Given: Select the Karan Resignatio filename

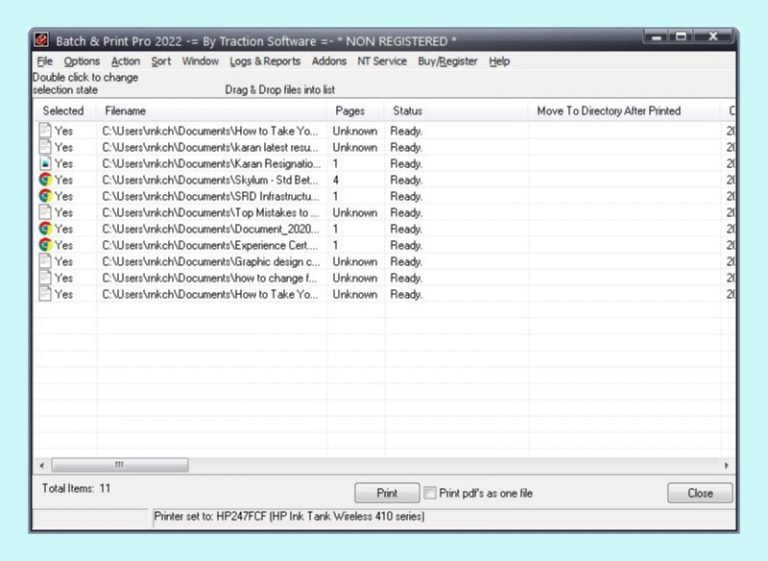Looking at the screenshot, I should pos(212,163).
